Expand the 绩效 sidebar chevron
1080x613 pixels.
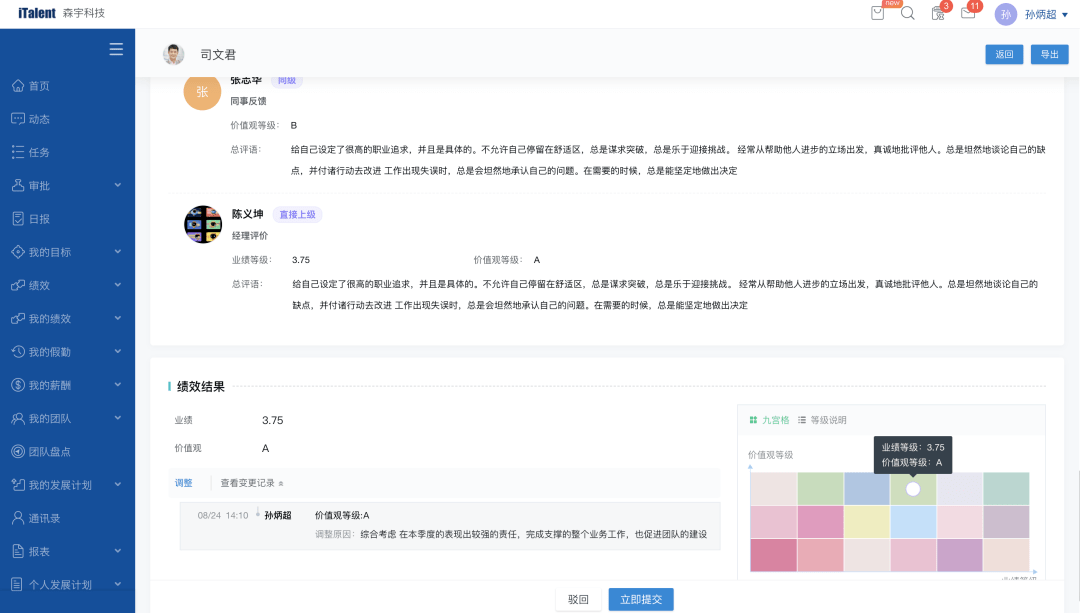pyautogui.click(x=118, y=285)
